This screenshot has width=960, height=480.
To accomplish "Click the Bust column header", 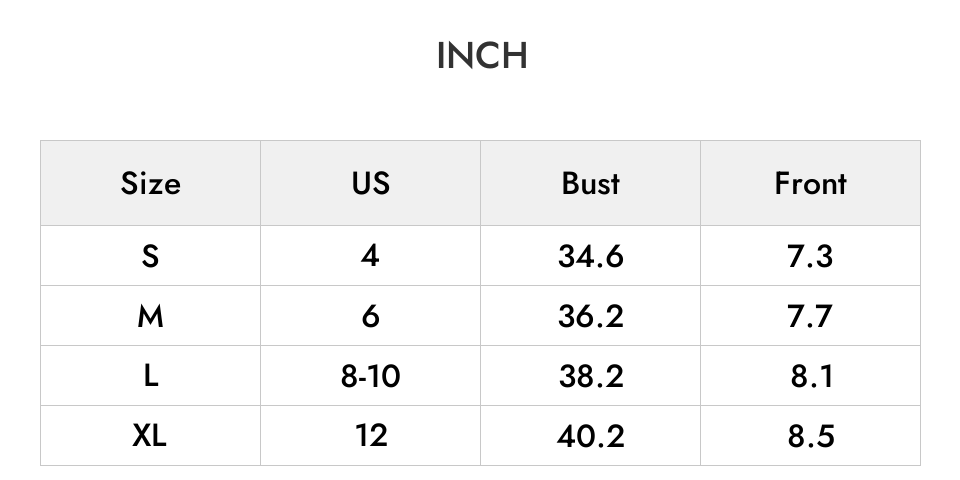I will pyautogui.click(x=590, y=183).
